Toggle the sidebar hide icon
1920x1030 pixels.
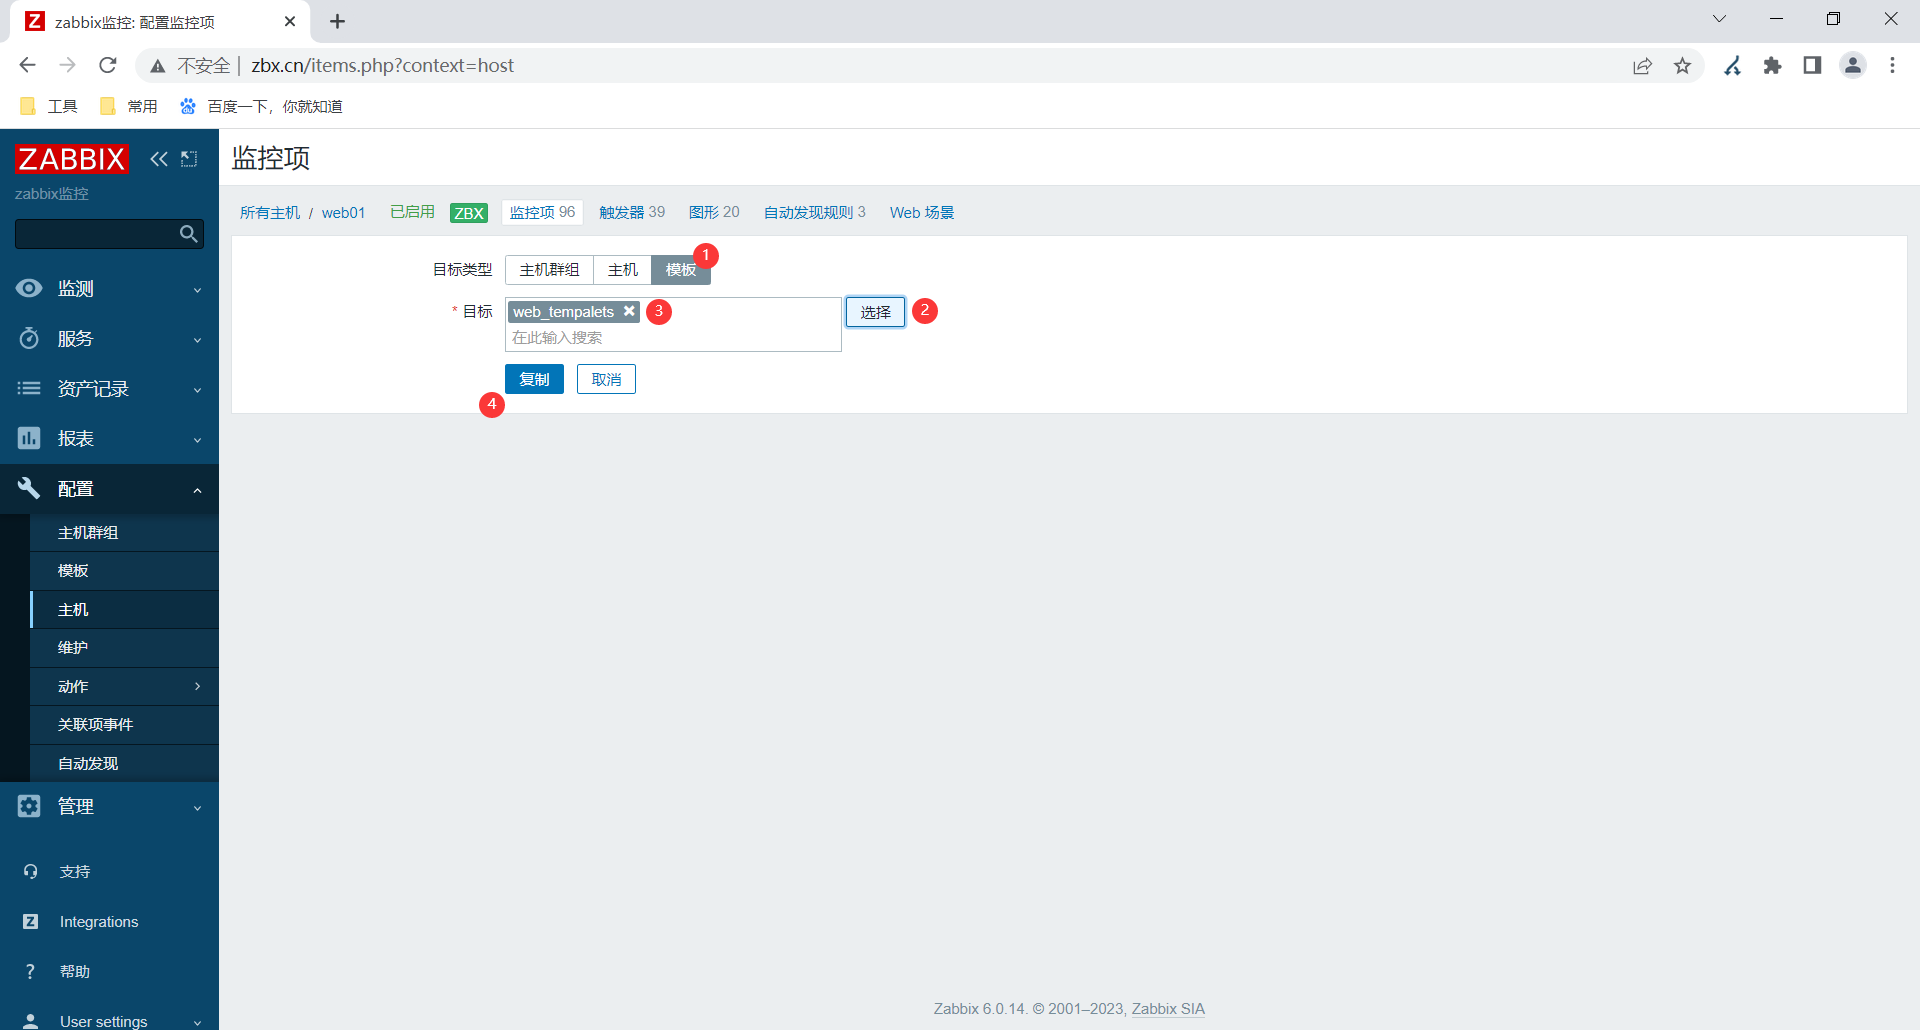189,159
